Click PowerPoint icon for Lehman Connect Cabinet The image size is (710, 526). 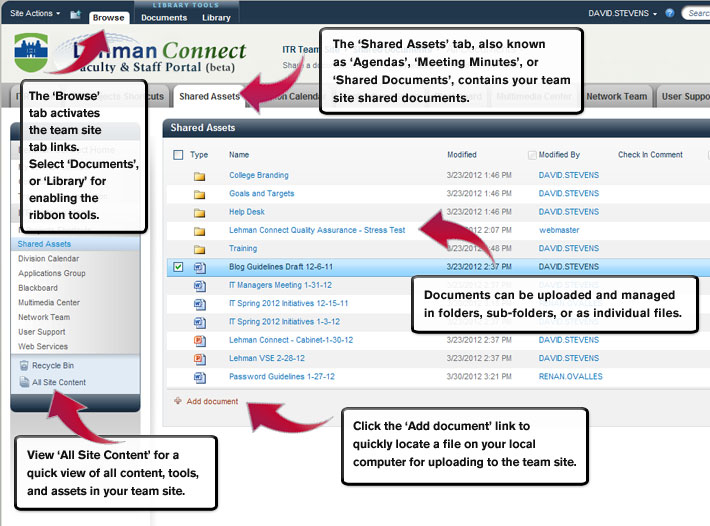click(200, 340)
